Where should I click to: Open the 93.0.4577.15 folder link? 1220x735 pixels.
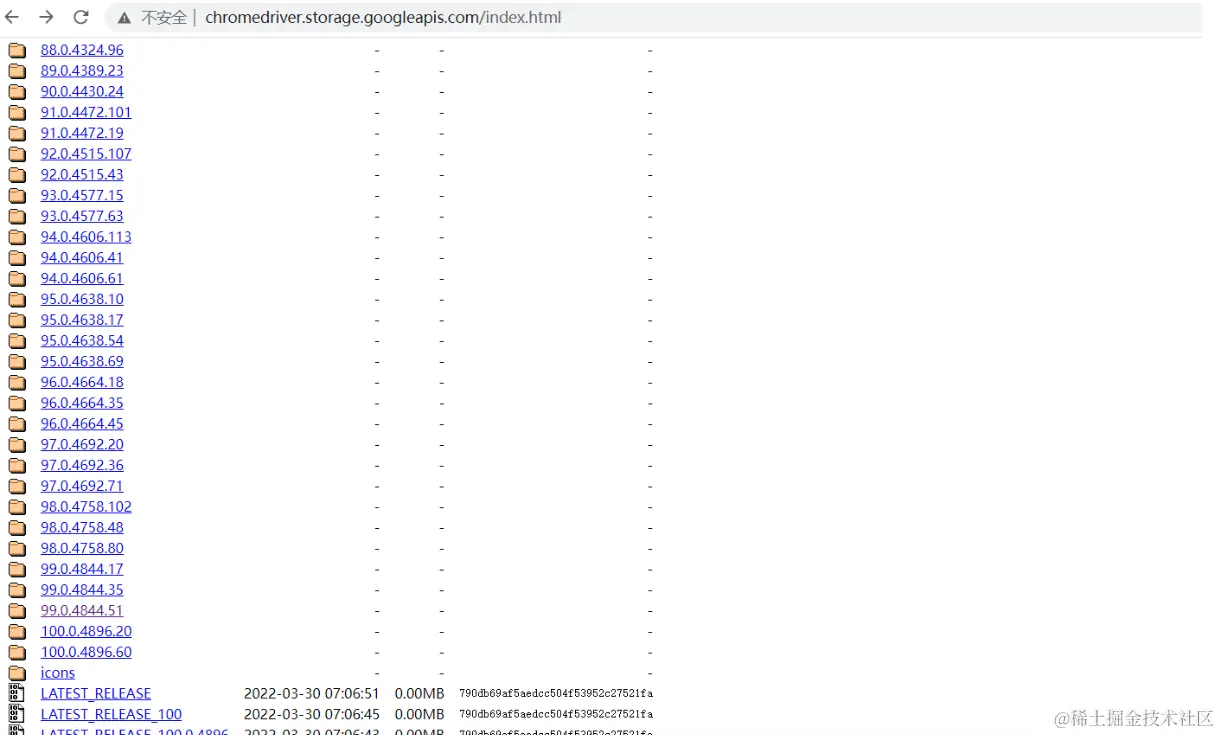coord(82,195)
